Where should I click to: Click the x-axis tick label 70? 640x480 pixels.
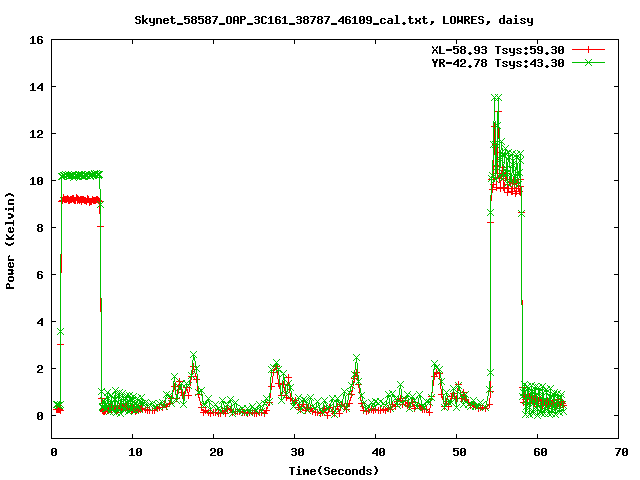click(621, 452)
